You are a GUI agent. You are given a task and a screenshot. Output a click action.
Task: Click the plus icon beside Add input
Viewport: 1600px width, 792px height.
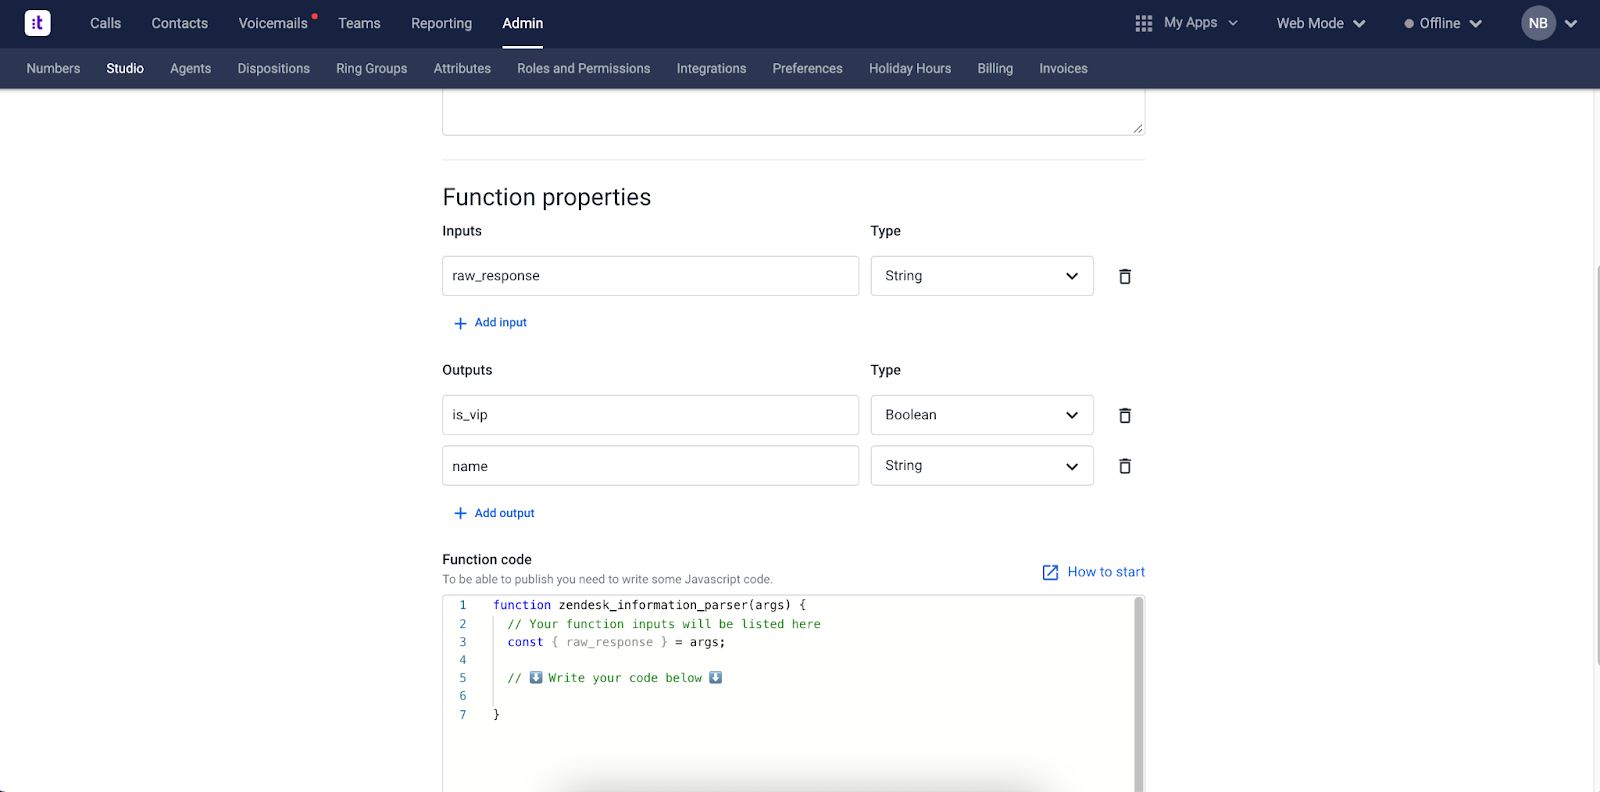460,323
